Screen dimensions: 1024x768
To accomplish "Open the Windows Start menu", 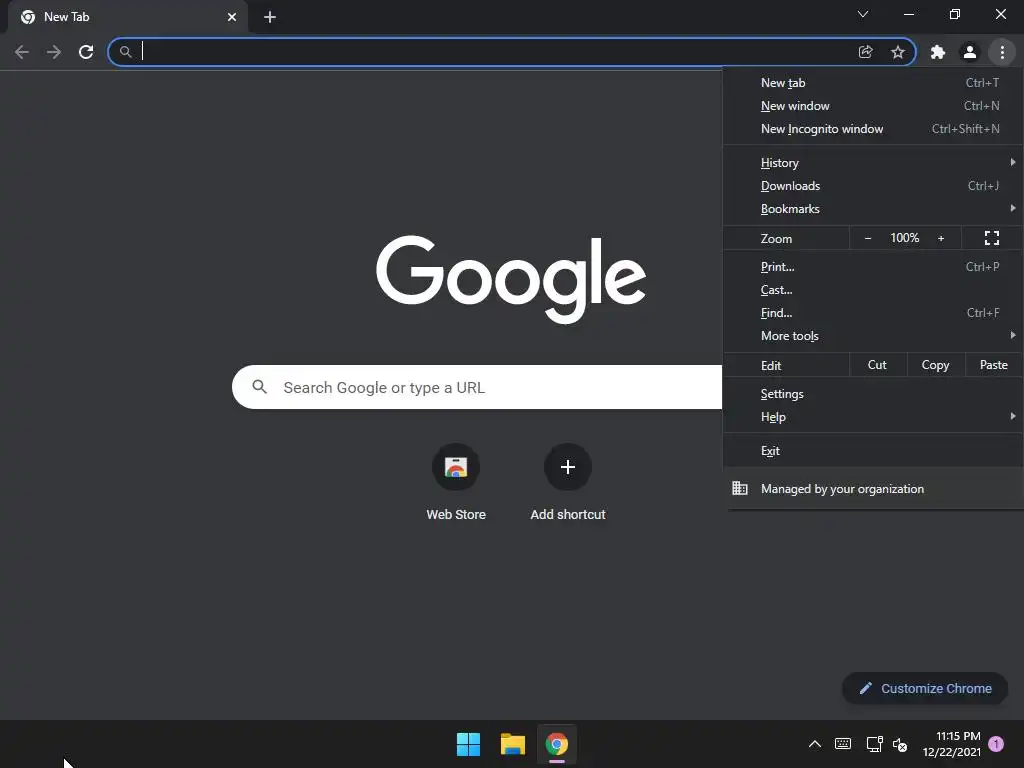I will (468, 744).
